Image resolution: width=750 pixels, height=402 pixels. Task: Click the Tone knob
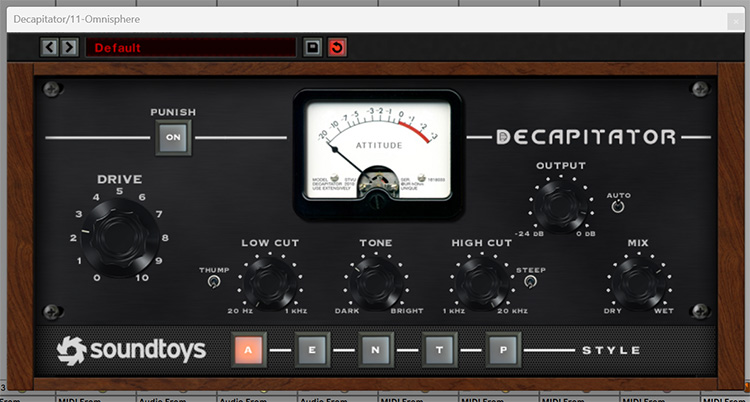(x=376, y=283)
